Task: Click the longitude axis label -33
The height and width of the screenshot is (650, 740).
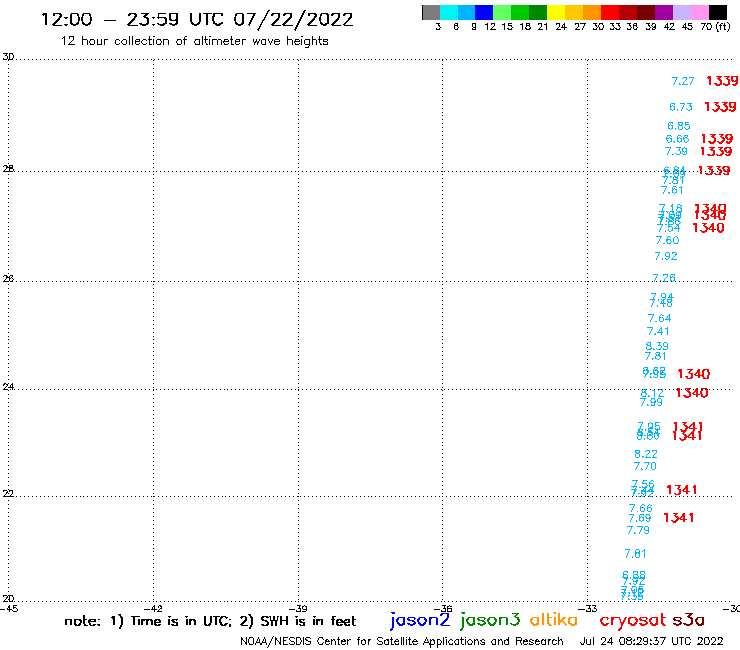Action: click(x=588, y=609)
